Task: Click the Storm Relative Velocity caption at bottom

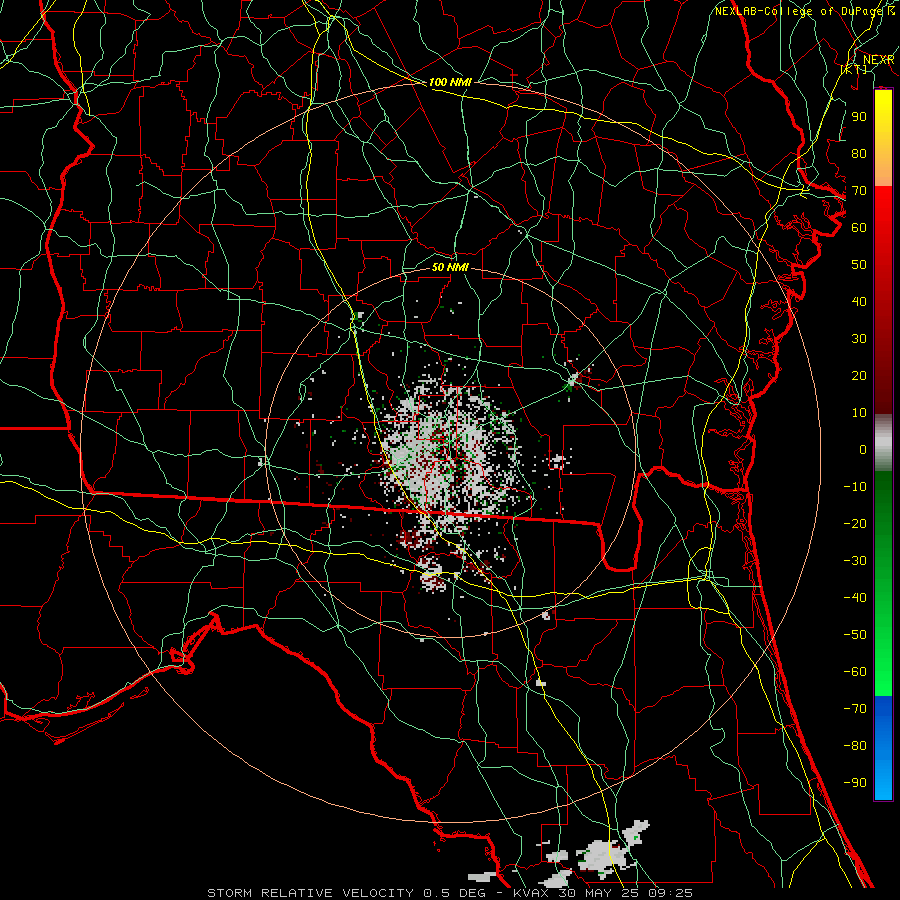Action: tap(449, 893)
